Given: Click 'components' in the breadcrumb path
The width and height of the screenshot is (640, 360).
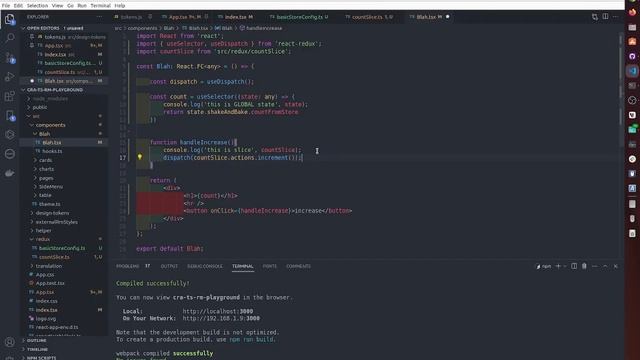Looking at the screenshot, I should [142, 28].
